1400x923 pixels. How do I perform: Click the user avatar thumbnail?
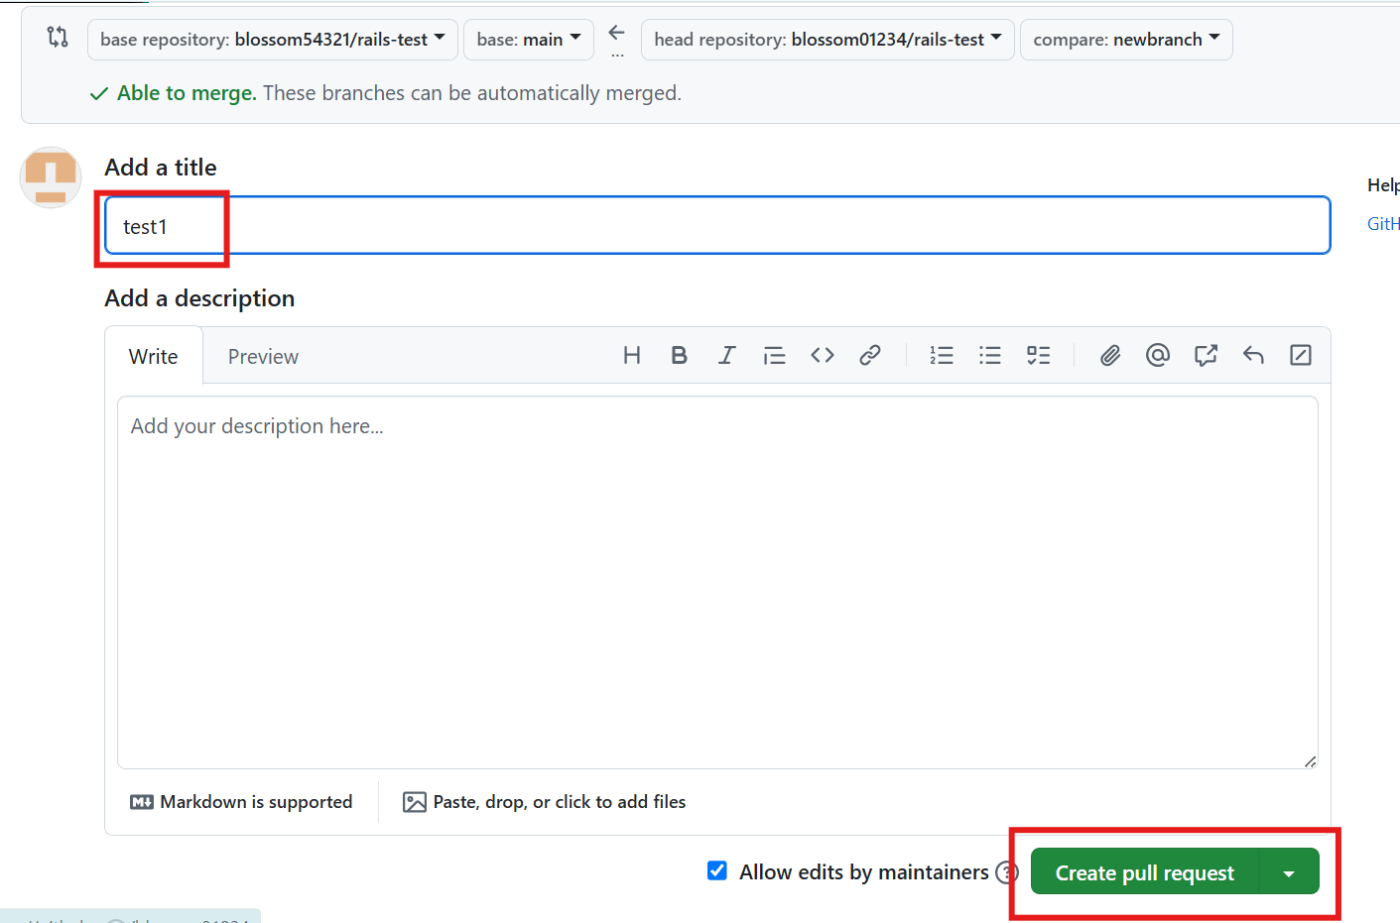[x=51, y=178]
